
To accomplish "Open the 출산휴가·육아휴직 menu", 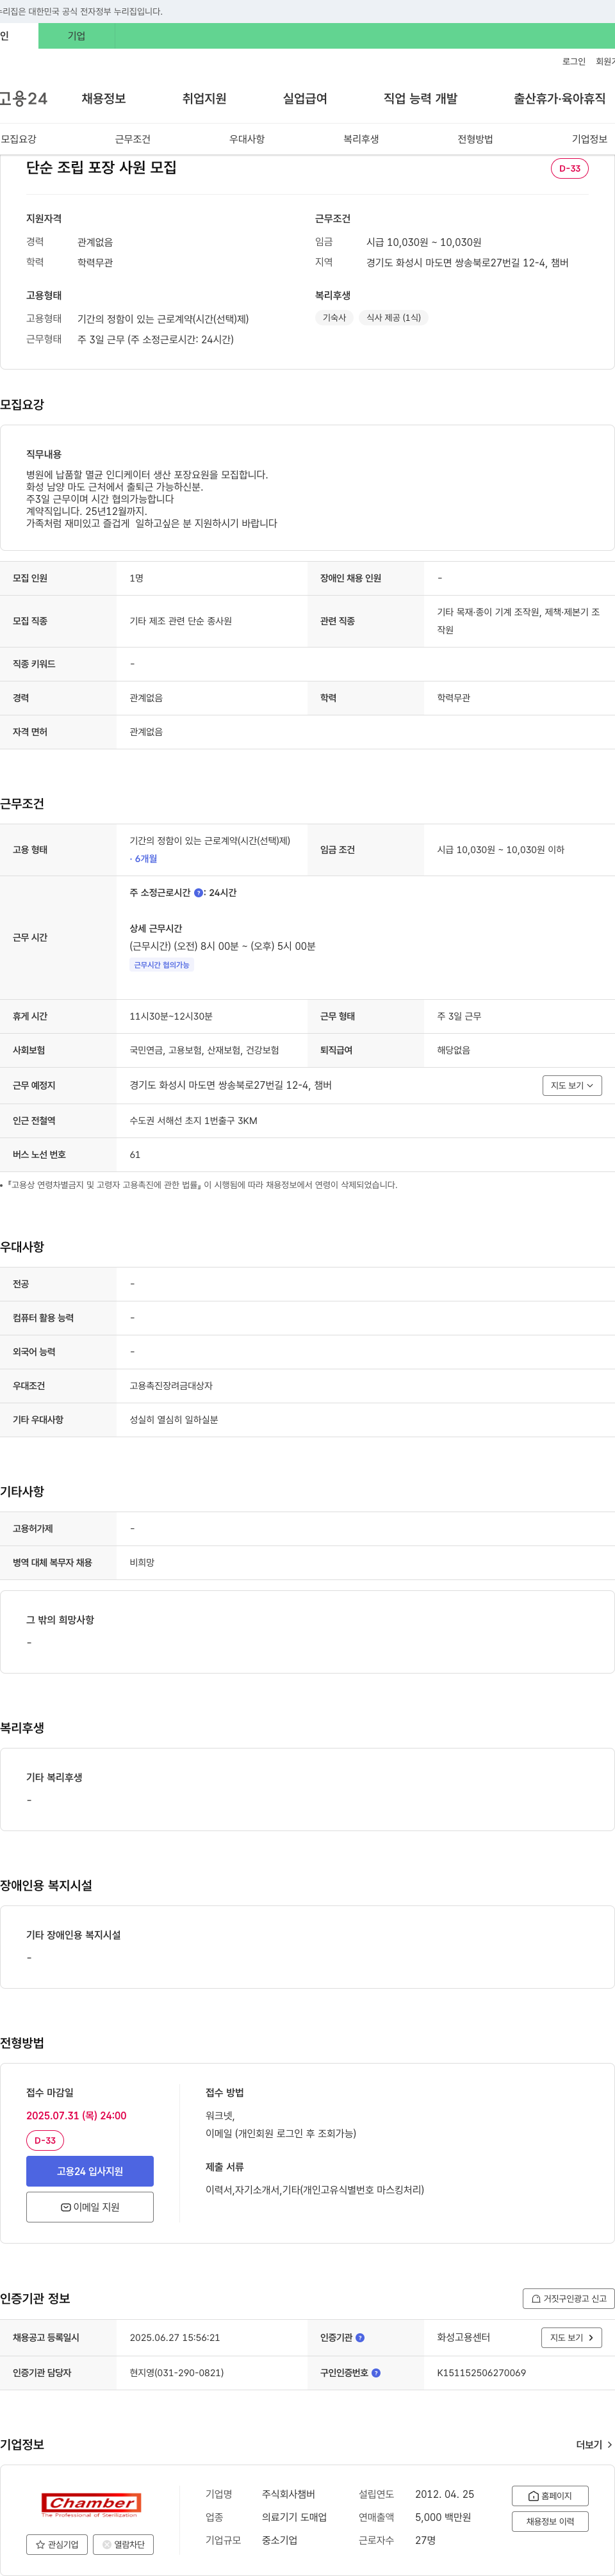I will [559, 99].
